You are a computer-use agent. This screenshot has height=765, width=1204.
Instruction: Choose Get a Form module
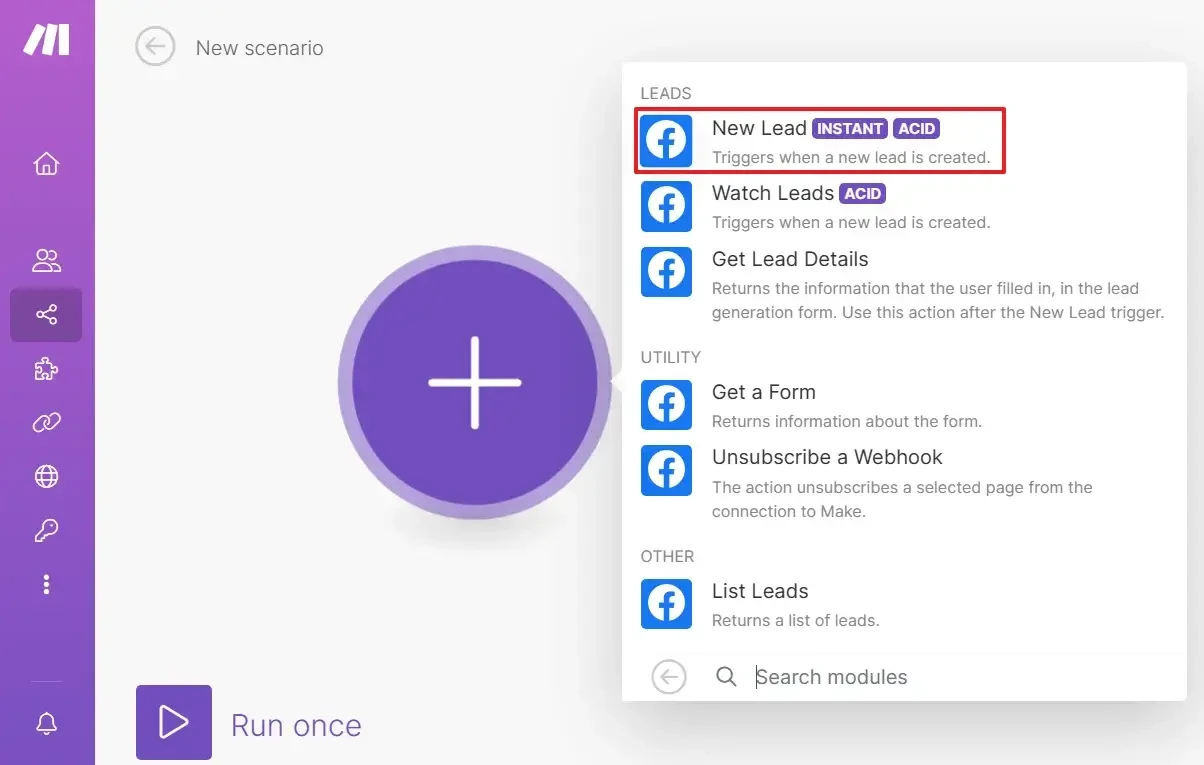coord(904,405)
